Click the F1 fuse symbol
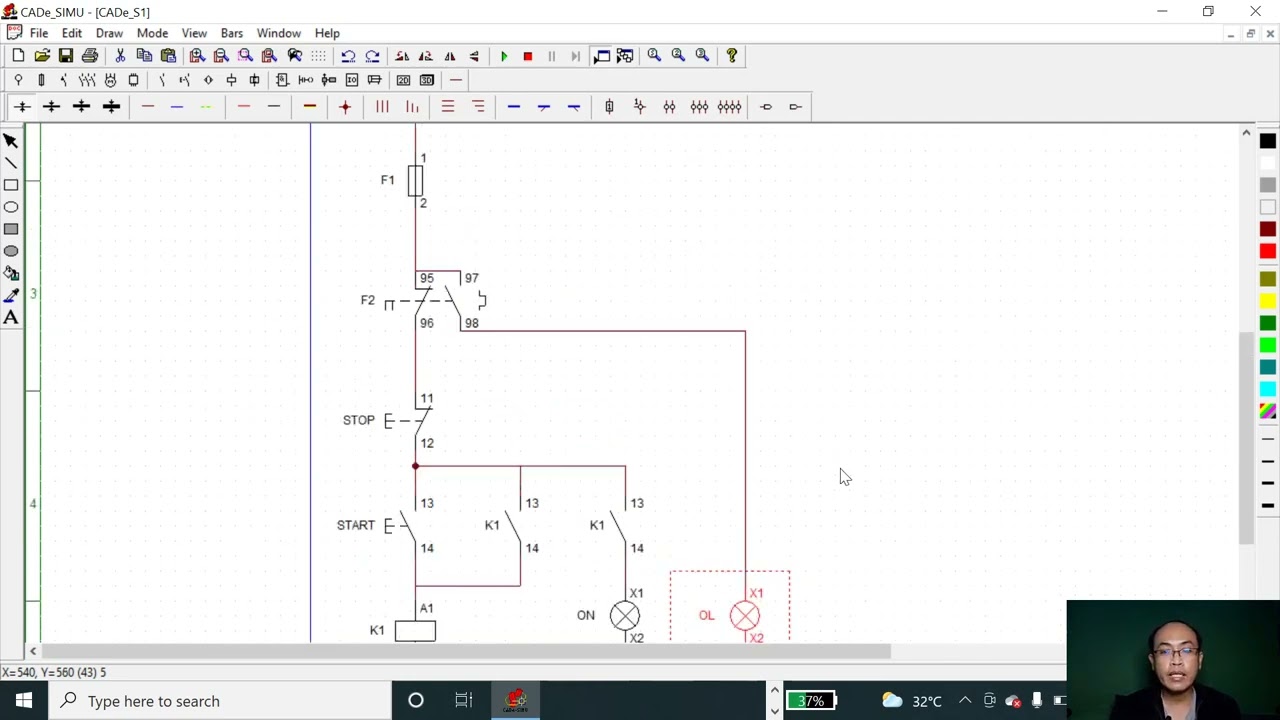 coord(415,180)
